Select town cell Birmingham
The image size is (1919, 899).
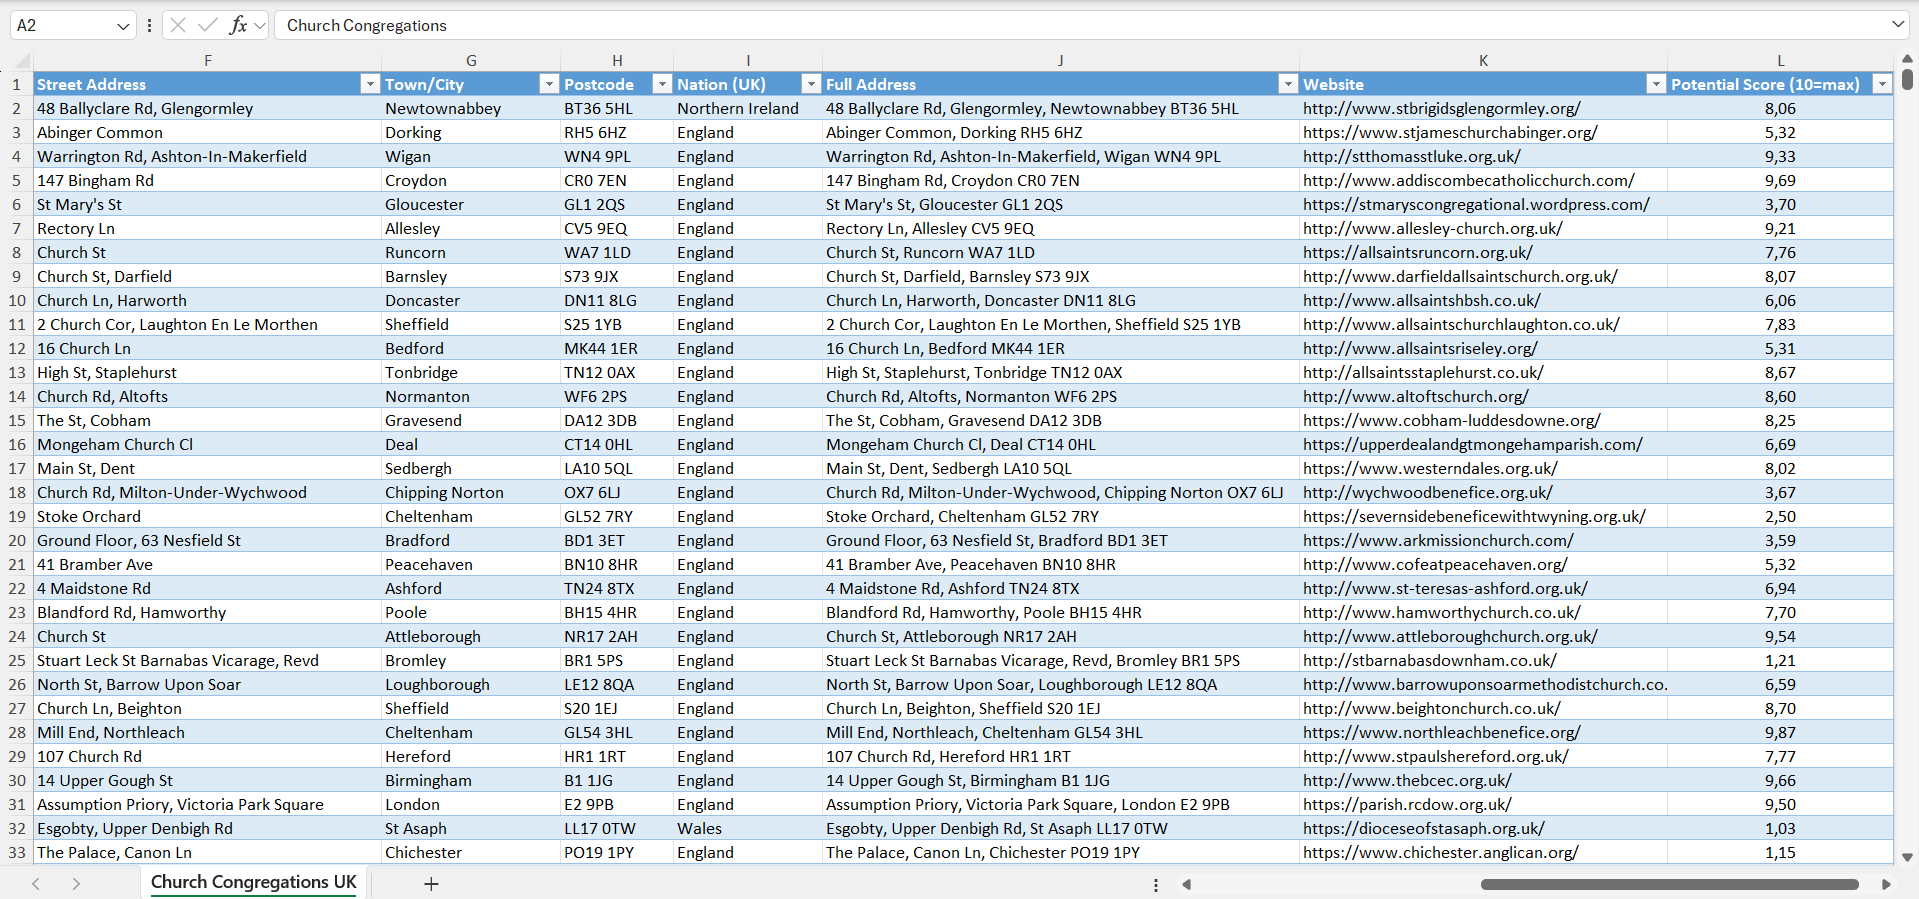point(471,781)
